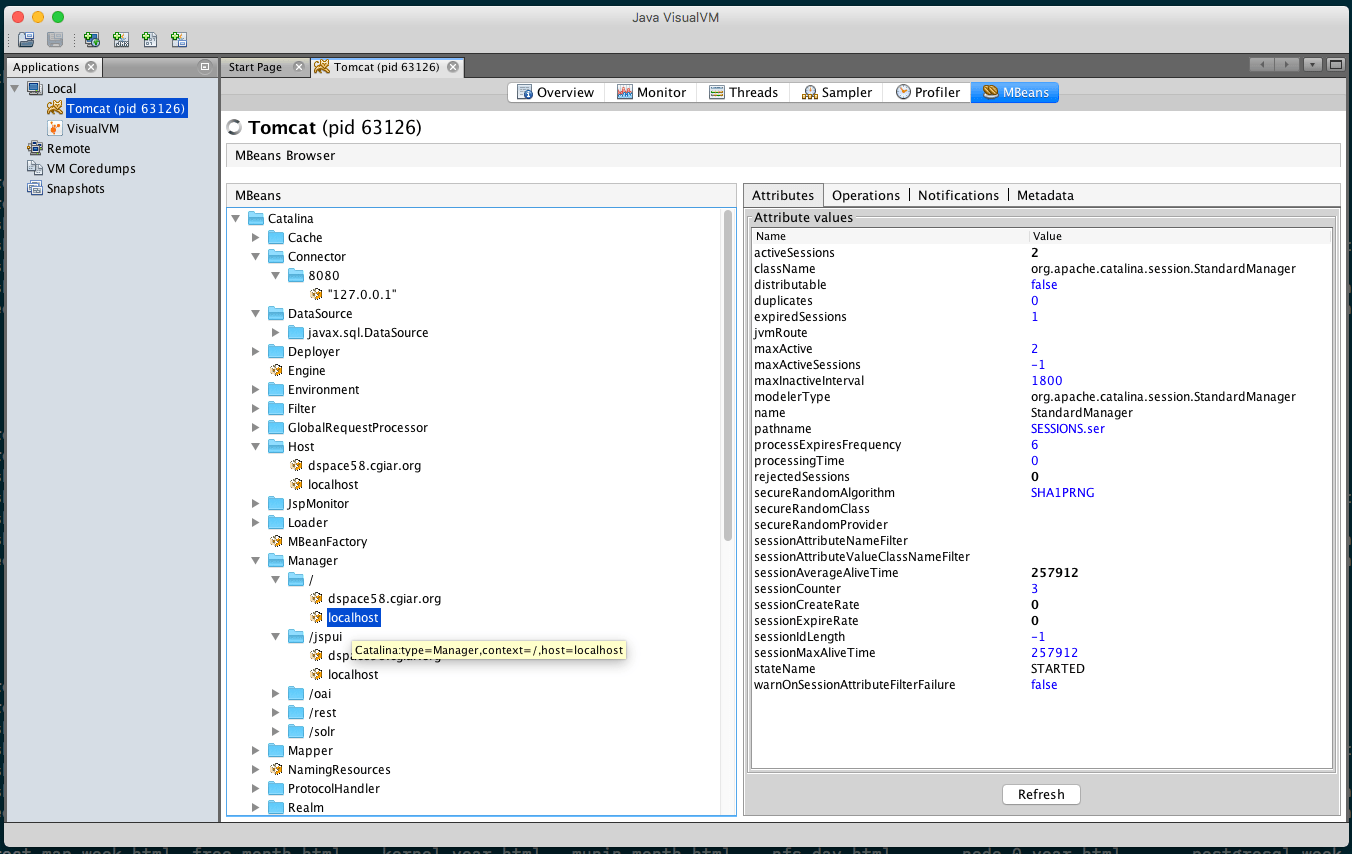Click the Engine MBean icon

tap(276, 371)
